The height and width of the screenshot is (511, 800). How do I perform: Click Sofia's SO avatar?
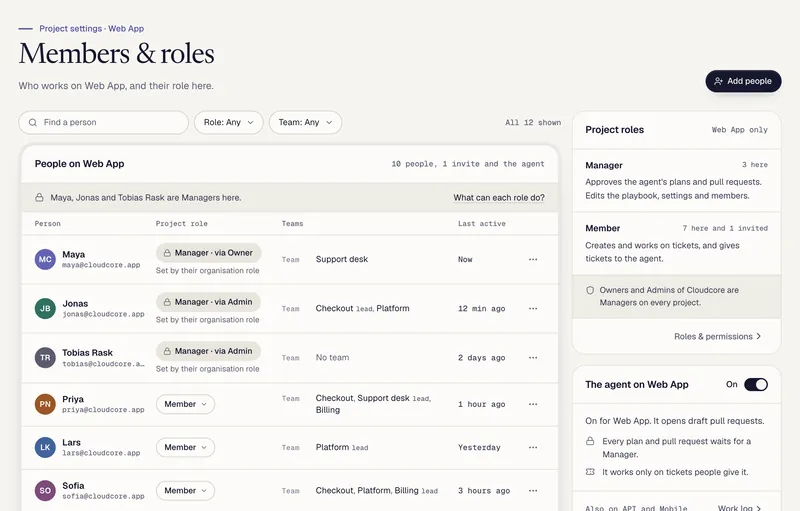click(x=45, y=491)
